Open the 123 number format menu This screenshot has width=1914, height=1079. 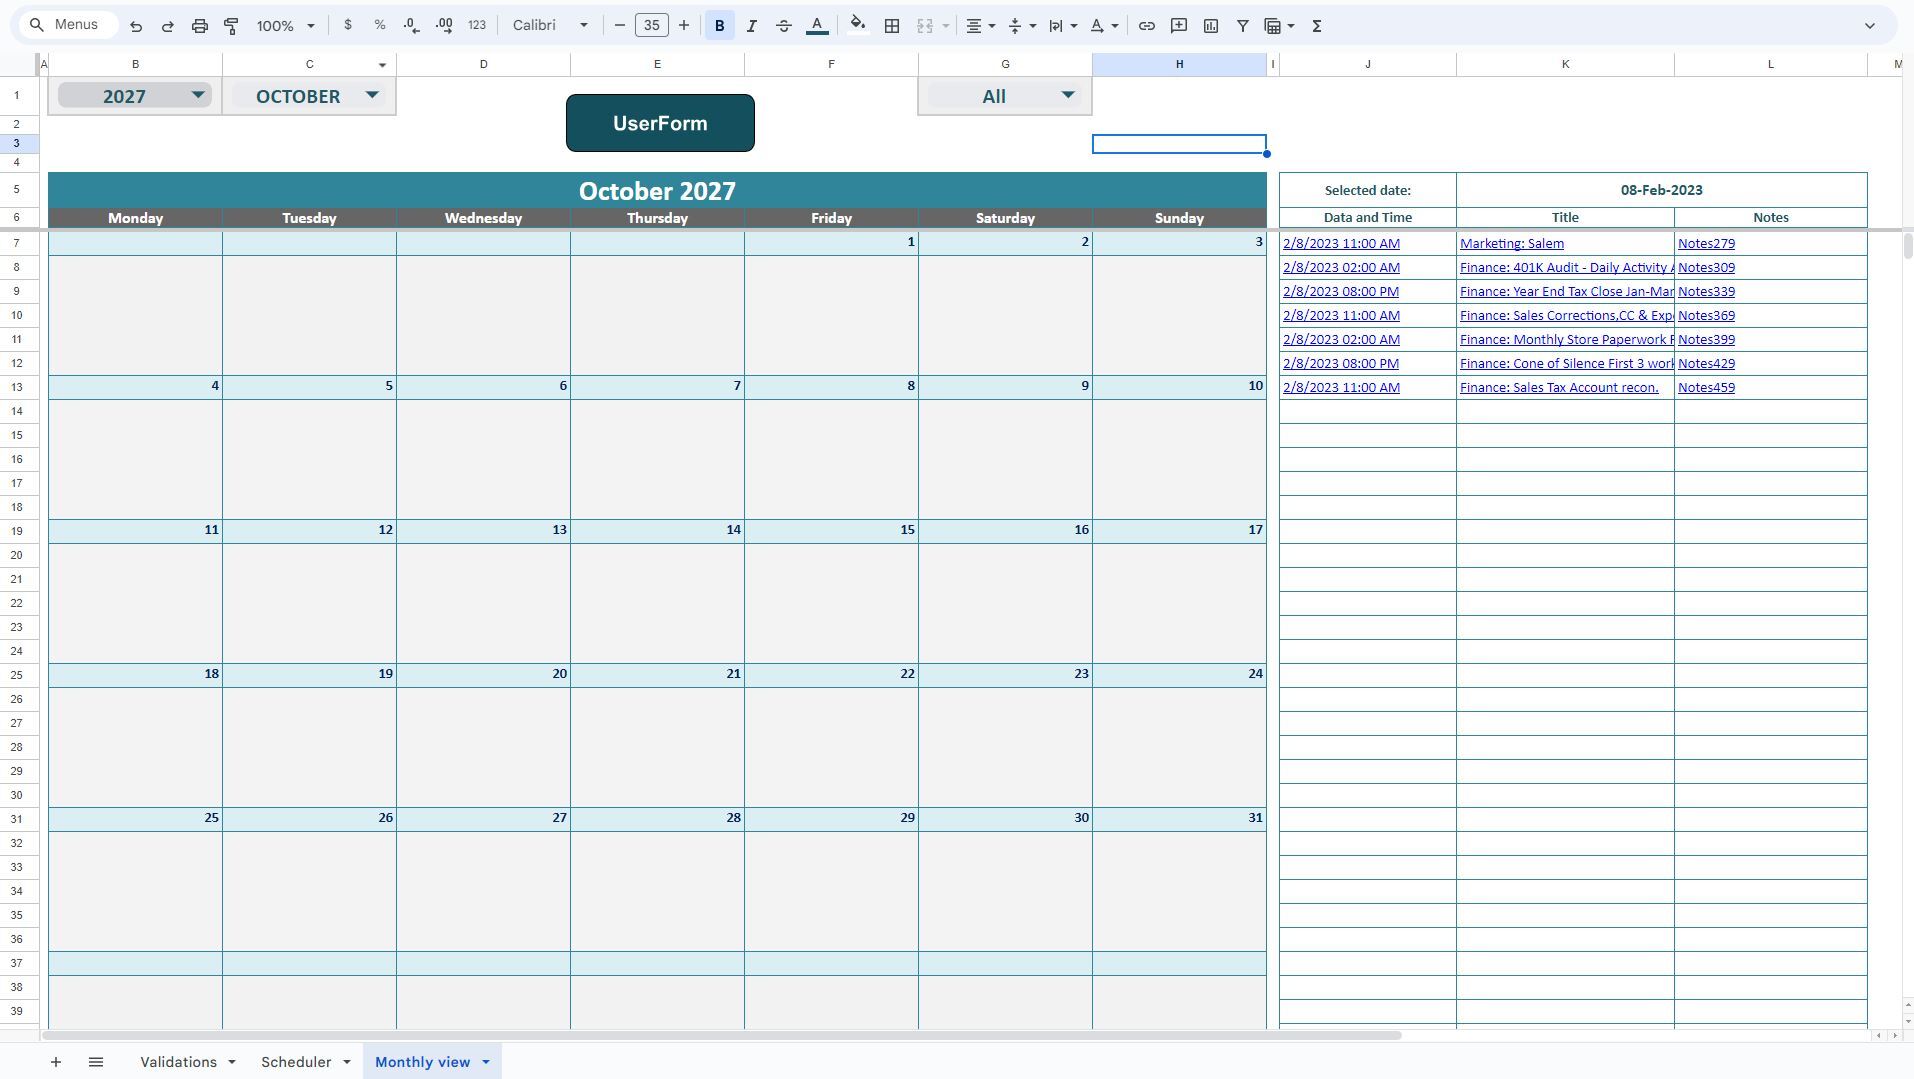[x=477, y=26]
